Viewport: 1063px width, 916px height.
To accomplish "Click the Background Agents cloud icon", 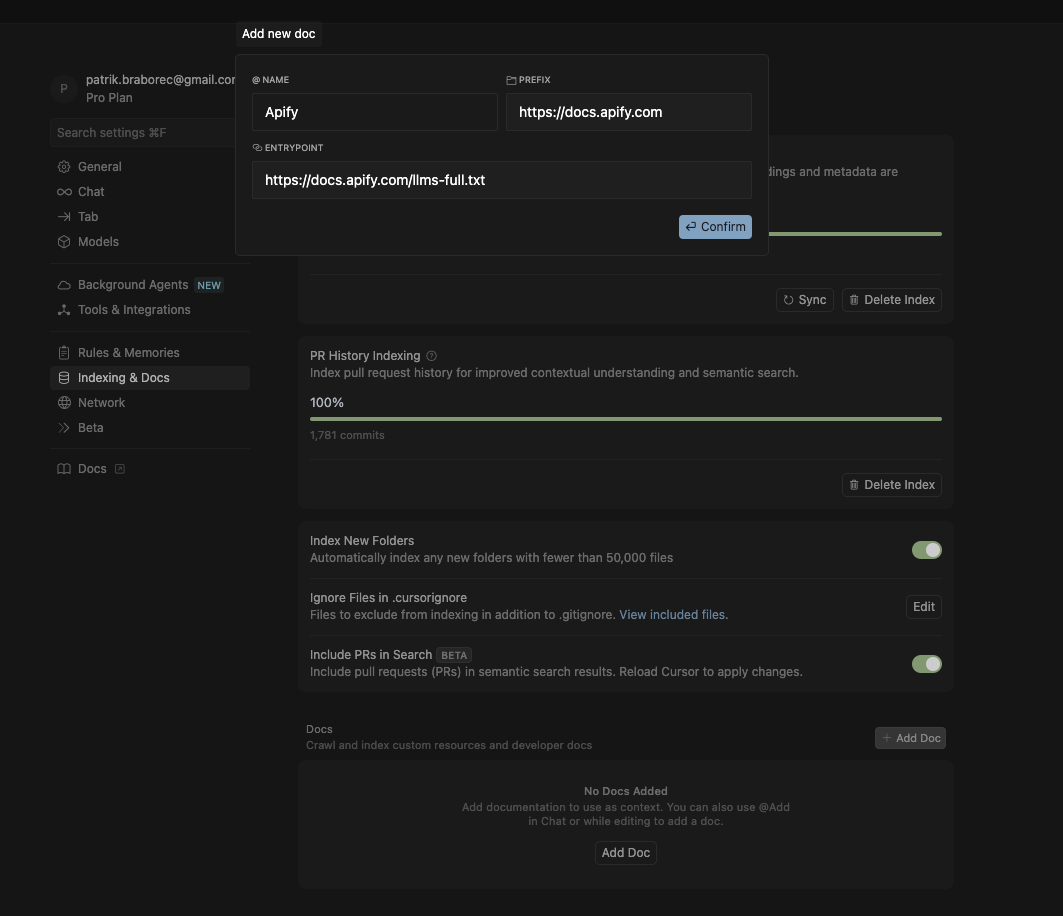I will (64, 285).
